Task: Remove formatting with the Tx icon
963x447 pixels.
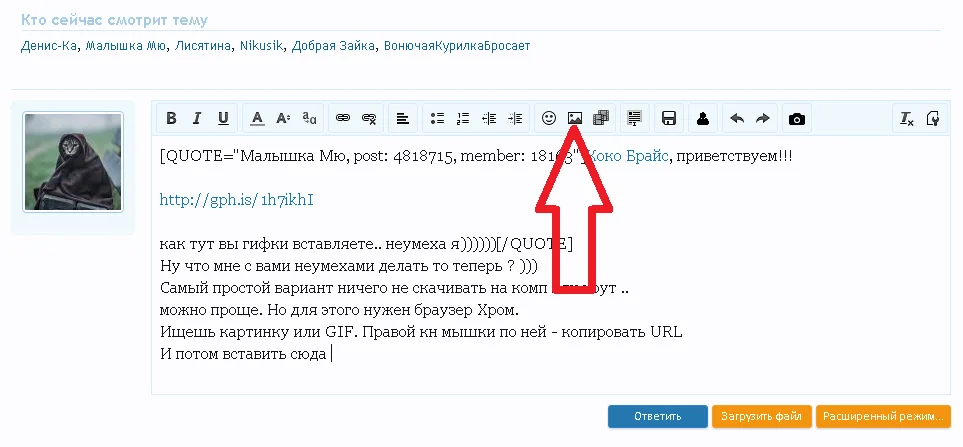Action: point(906,119)
